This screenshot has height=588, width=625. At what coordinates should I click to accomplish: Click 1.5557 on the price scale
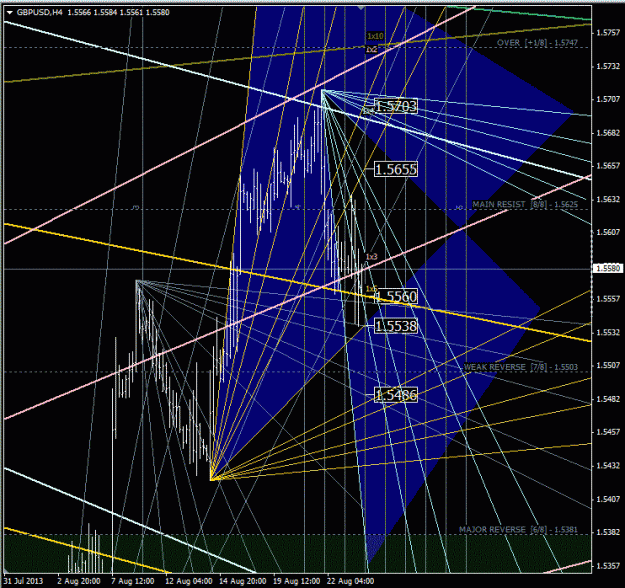(608, 299)
